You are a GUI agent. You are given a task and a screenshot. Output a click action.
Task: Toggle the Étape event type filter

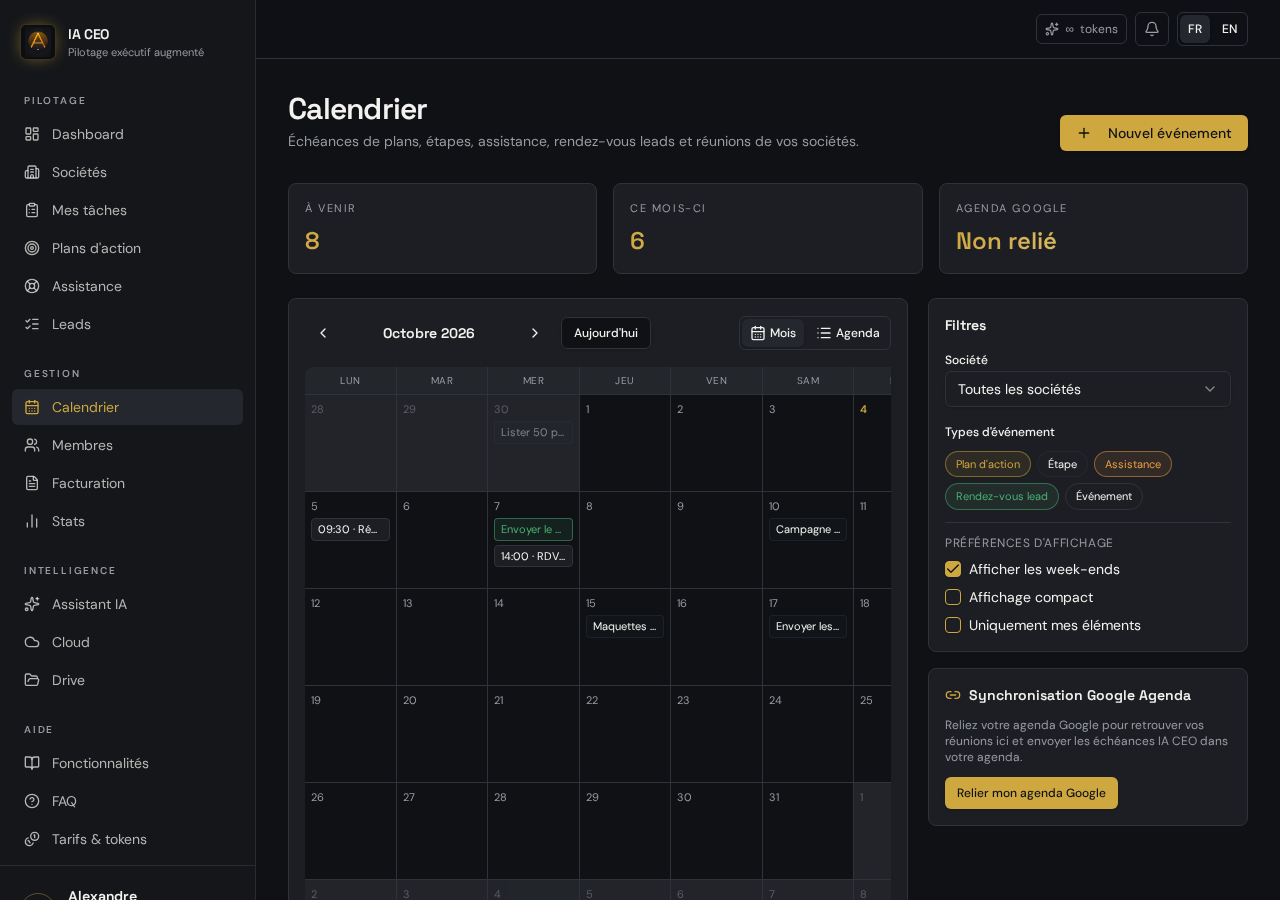(1062, 464)
